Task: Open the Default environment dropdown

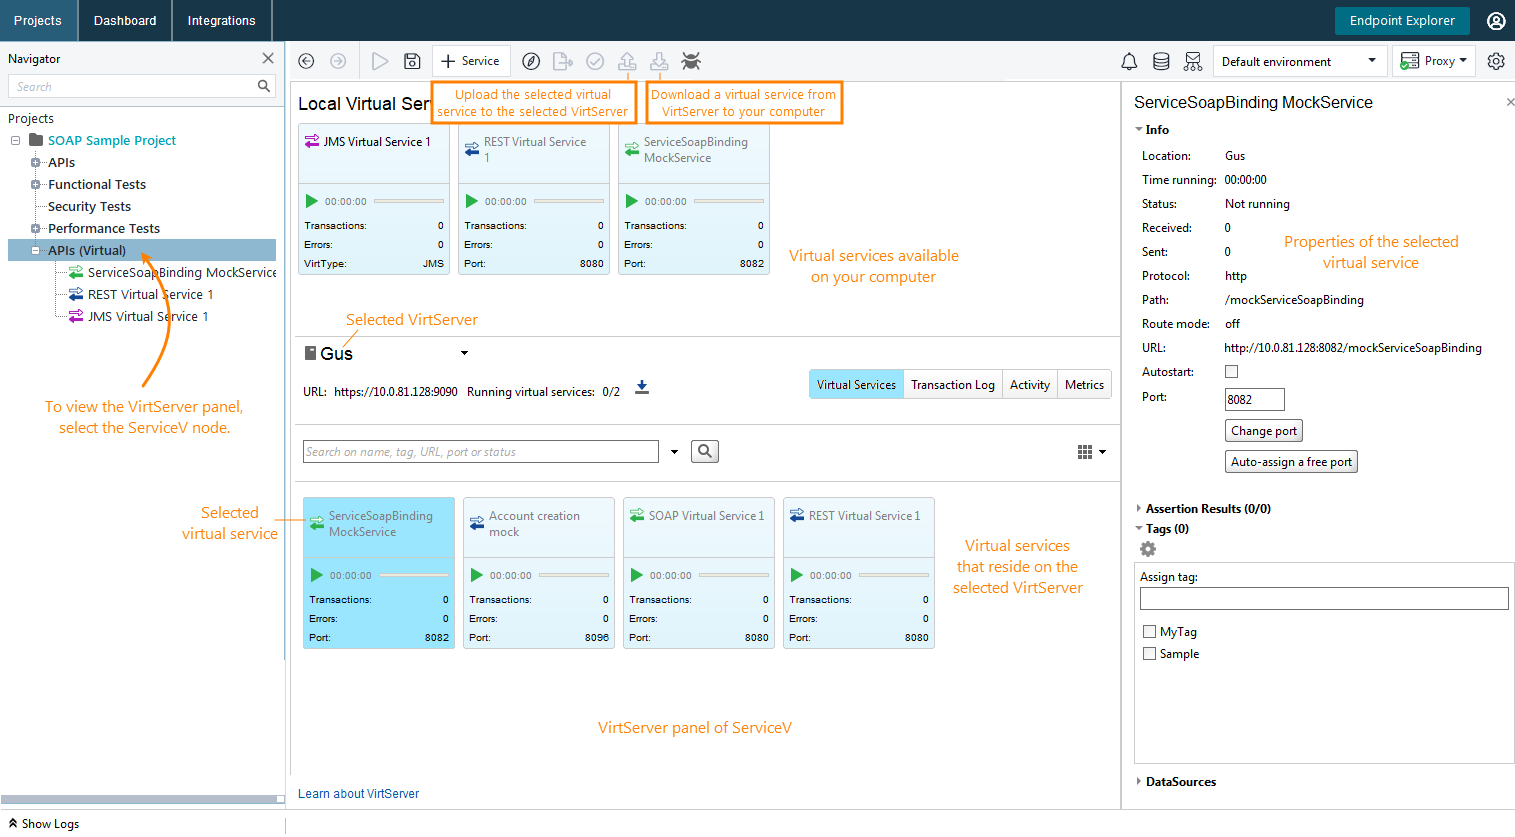Action: click(1371, 61)
